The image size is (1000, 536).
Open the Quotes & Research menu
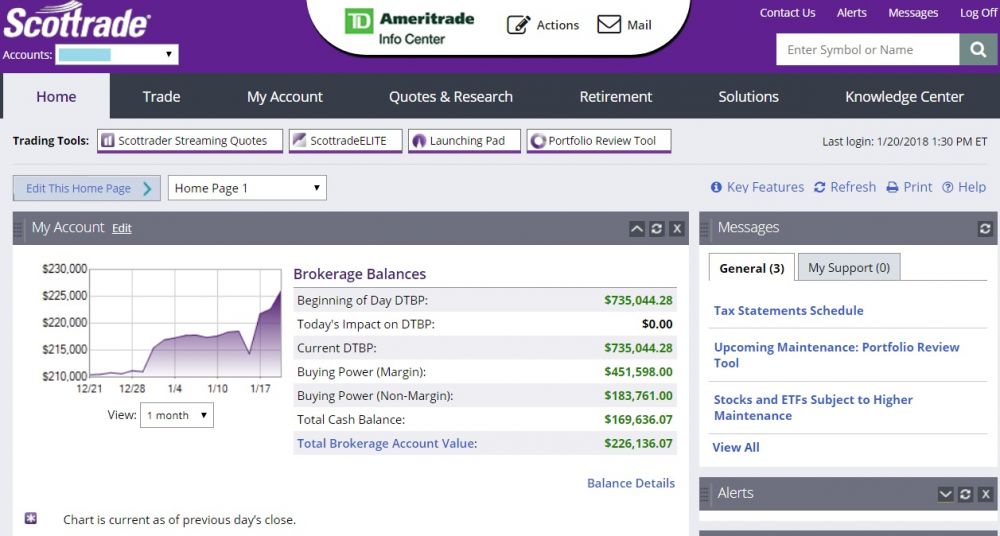click(450, 97)
